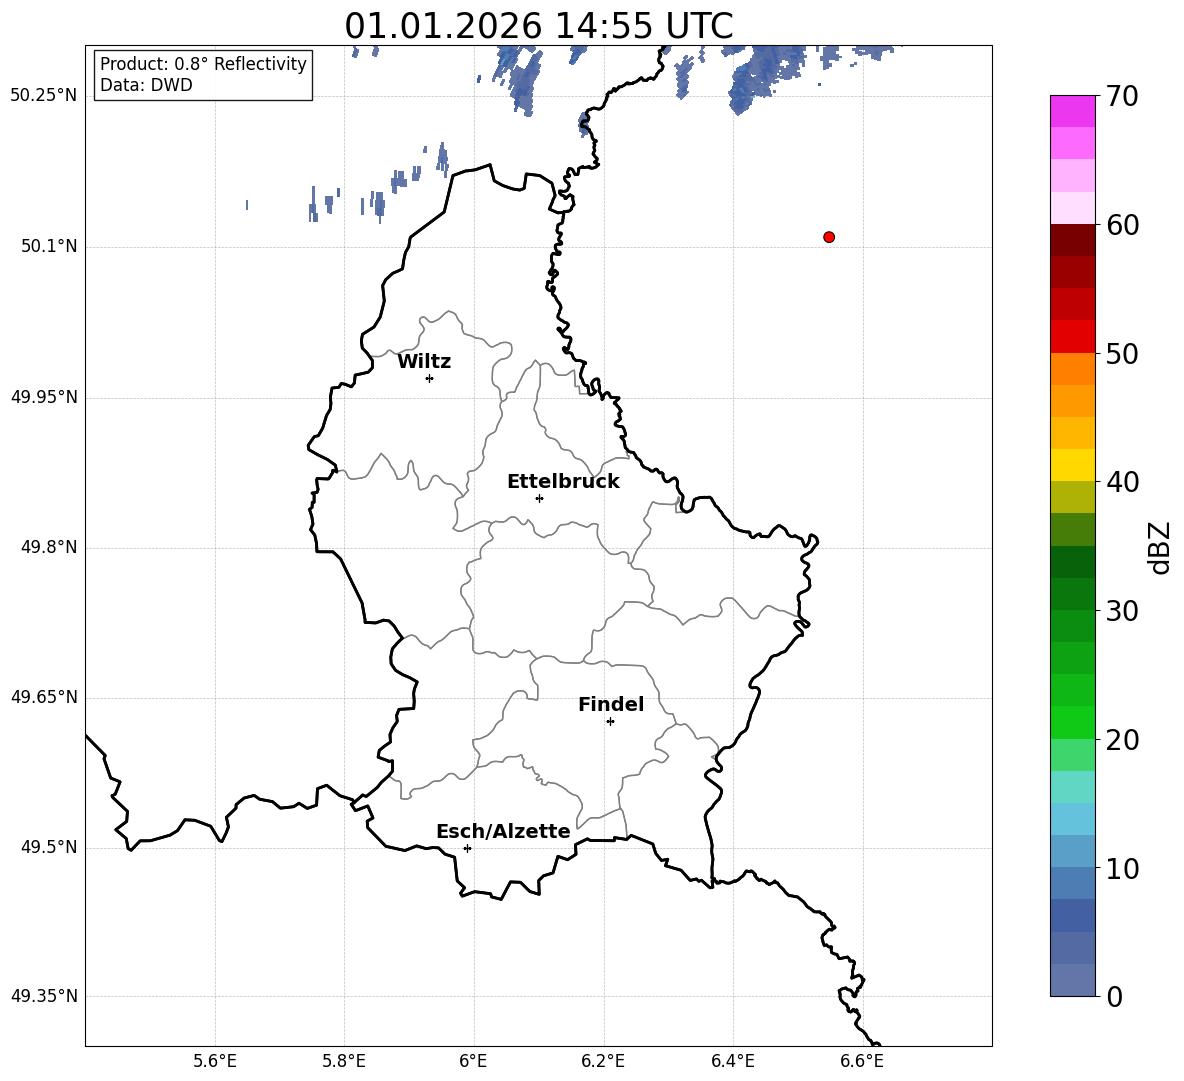Click the slate blue colorbar segment just above 0
This screenshot has height=1081, width=1184.
click(x=1072, y=980)
